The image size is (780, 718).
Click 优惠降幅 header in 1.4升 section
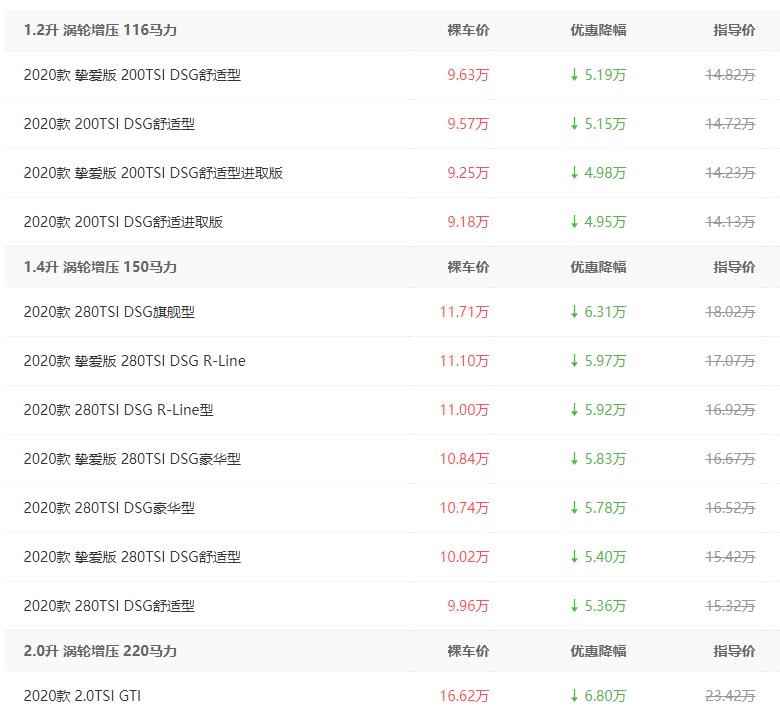click(x=598, y=267)
